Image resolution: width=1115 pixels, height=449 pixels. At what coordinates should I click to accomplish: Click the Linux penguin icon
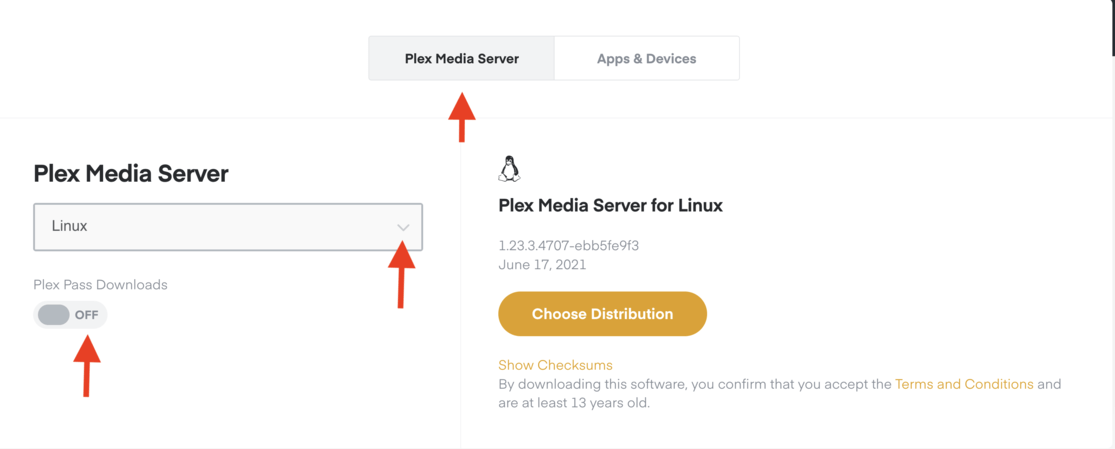pos(509,169)
